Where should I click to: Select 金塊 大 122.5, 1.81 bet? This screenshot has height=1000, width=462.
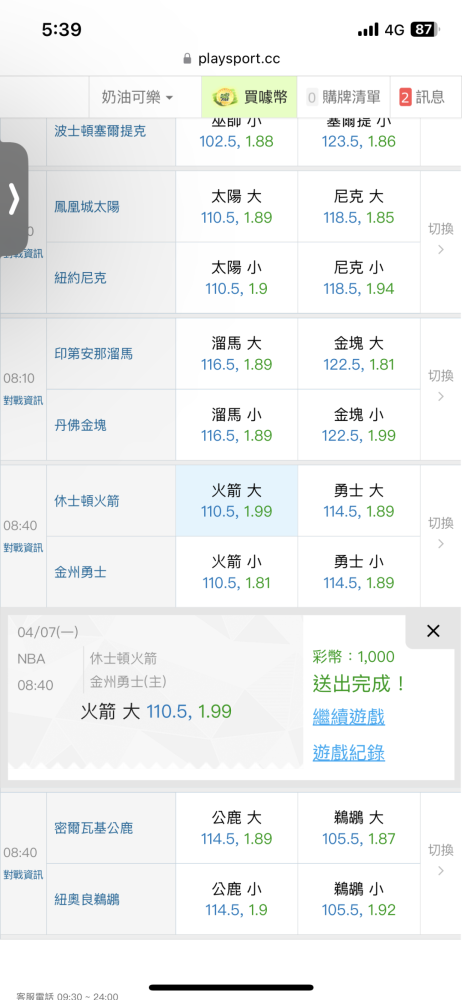click(359, 354)
